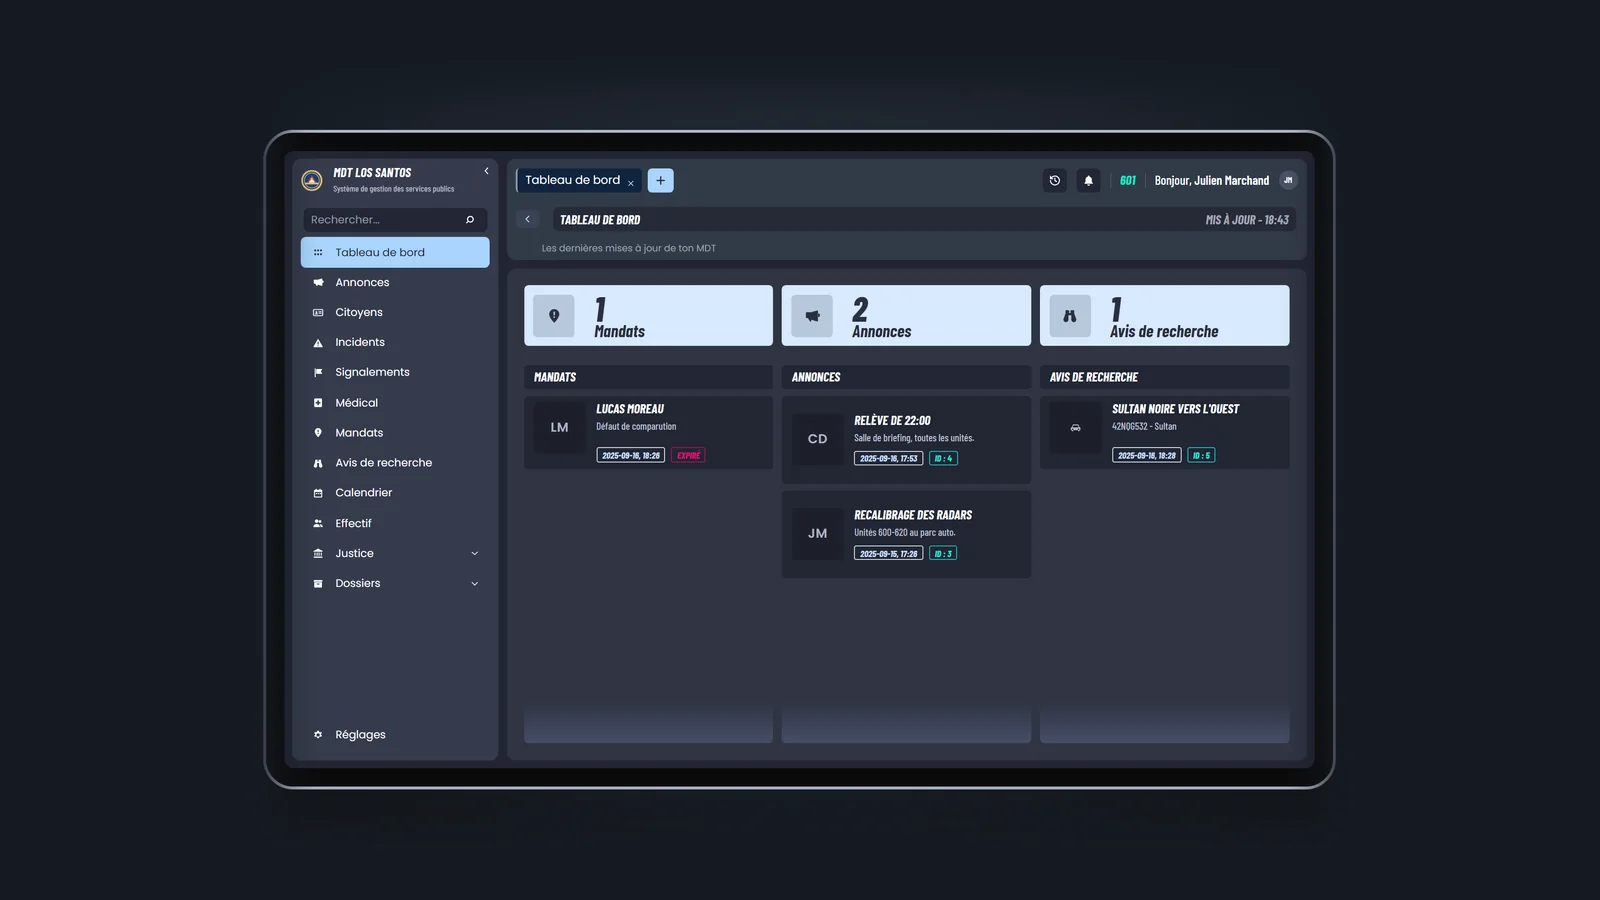Open the Lucas Moreau warrant entry

[x=648, y=432]
